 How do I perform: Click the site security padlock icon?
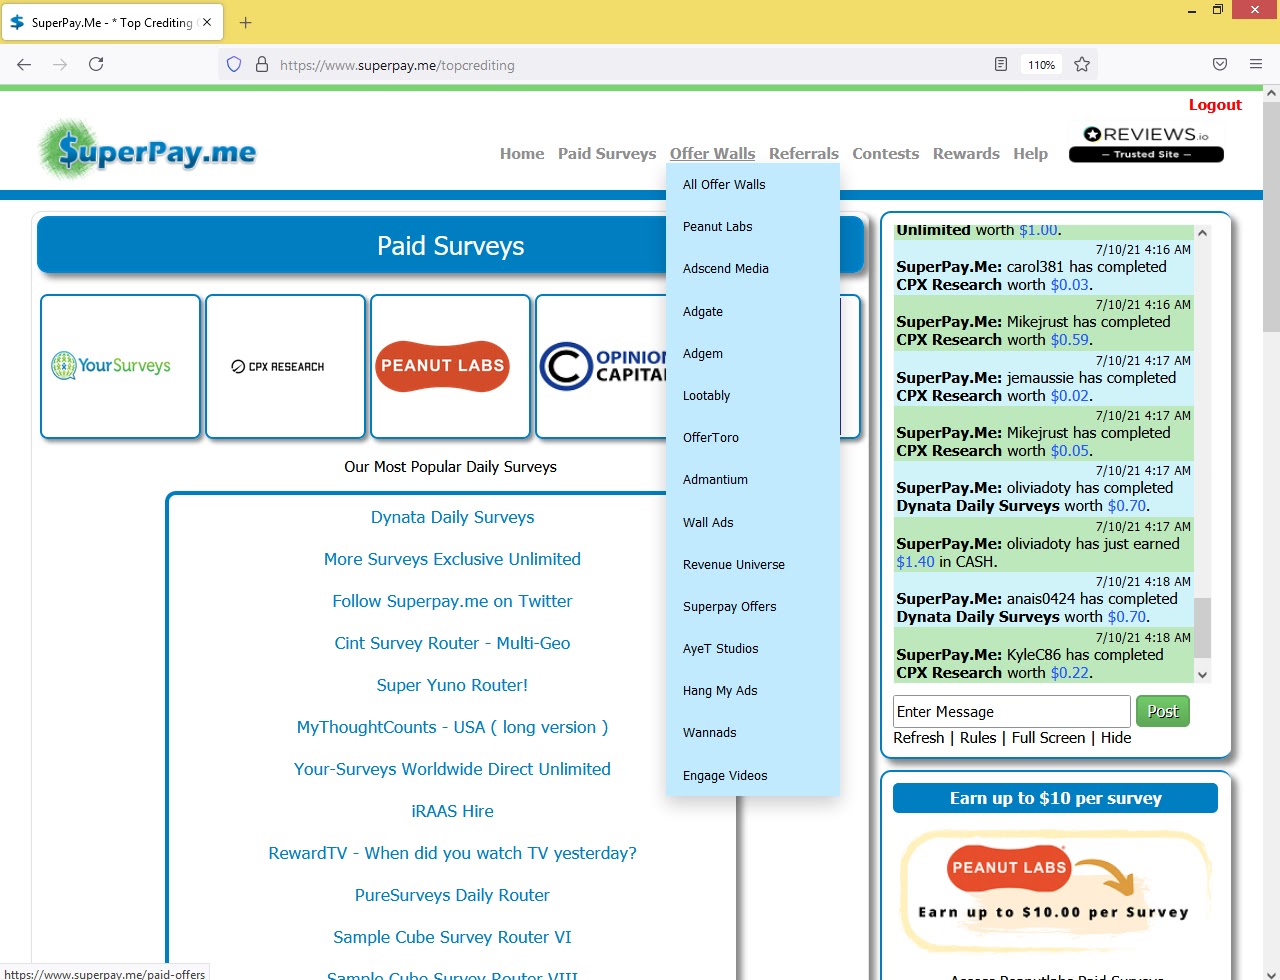coord(262,64)
